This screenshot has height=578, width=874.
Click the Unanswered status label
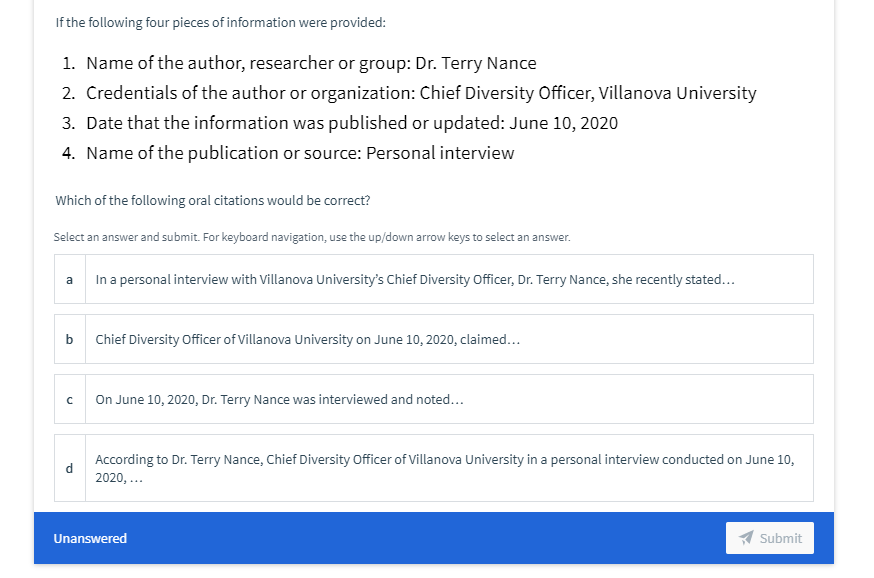[x=90, y=538]
